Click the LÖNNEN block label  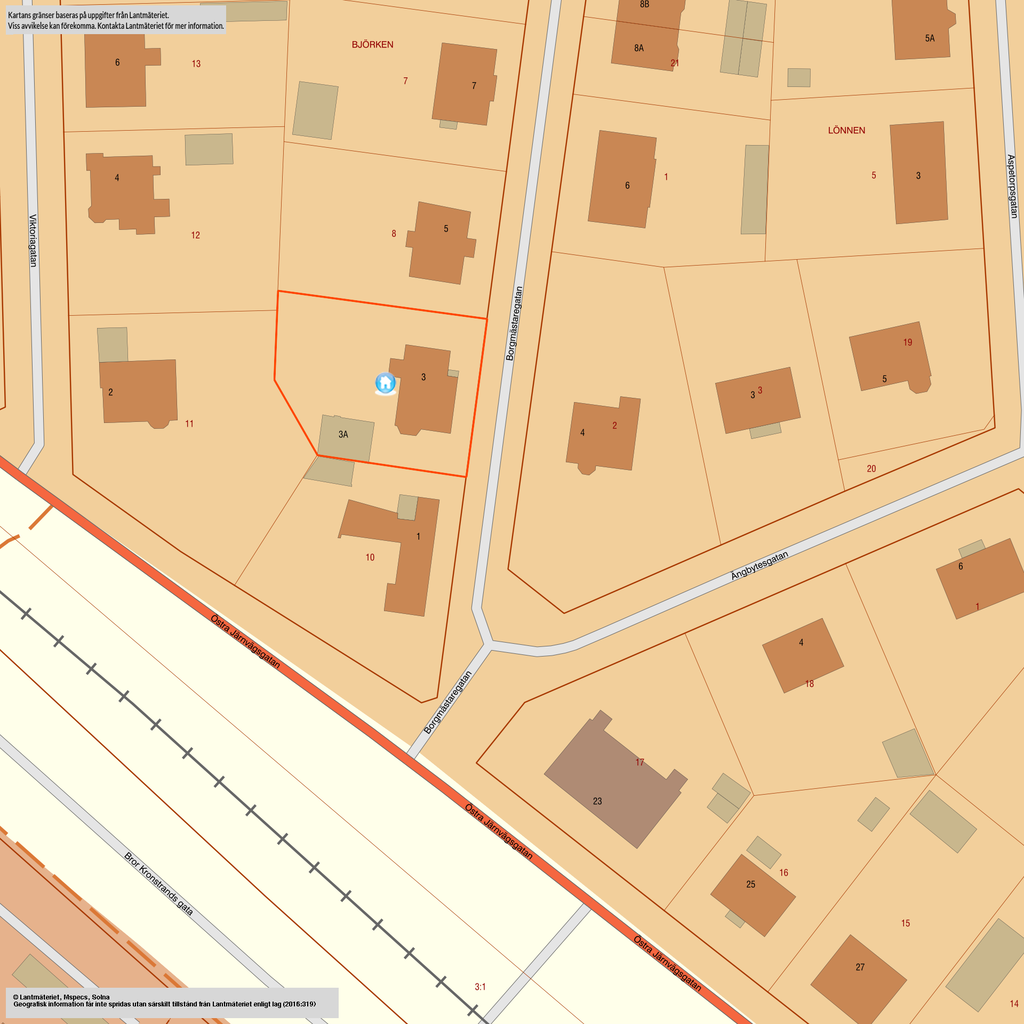pos(846,130)
